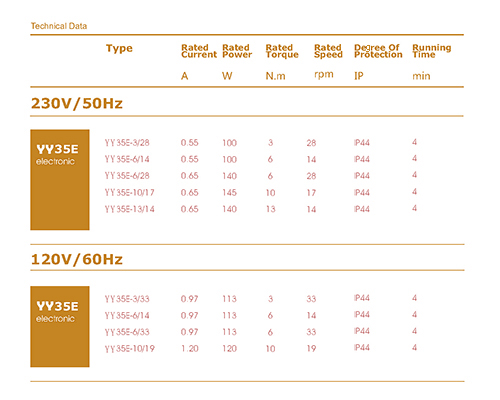
Task: Click the 'Rated Current' column header
Action: pyautogui.click(x=199, y=51)
